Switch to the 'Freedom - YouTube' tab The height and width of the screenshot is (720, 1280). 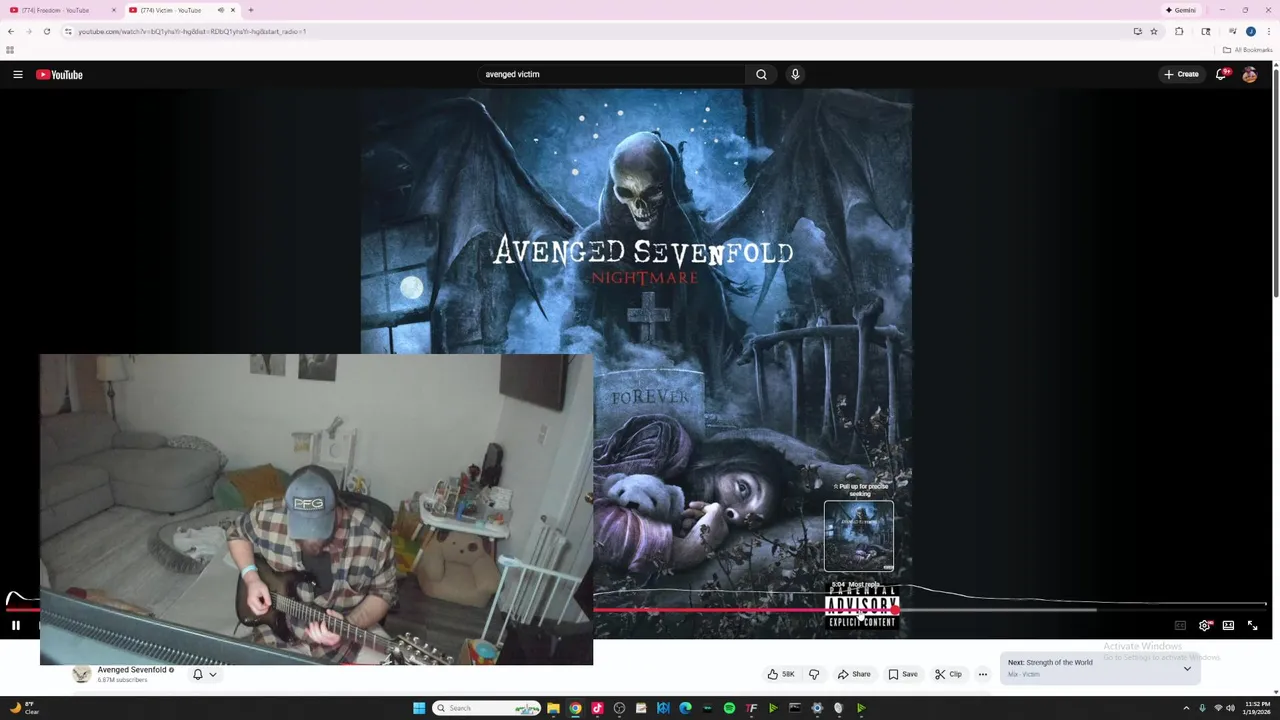click(62, 10)
